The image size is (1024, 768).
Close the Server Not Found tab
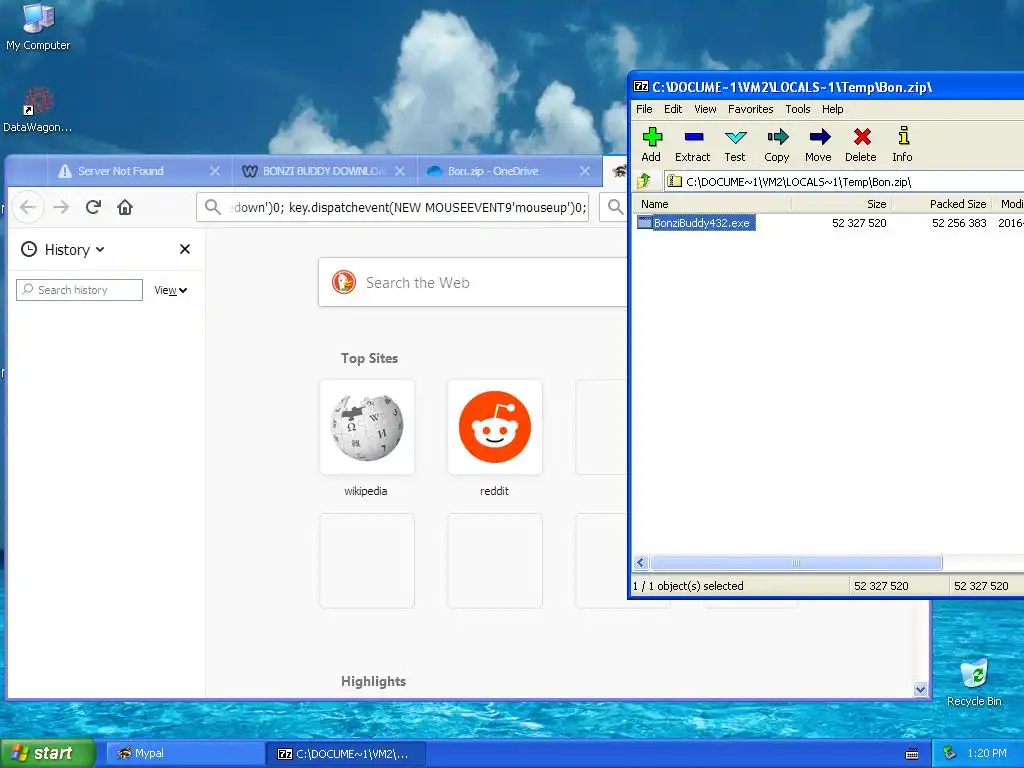point(215,171)
